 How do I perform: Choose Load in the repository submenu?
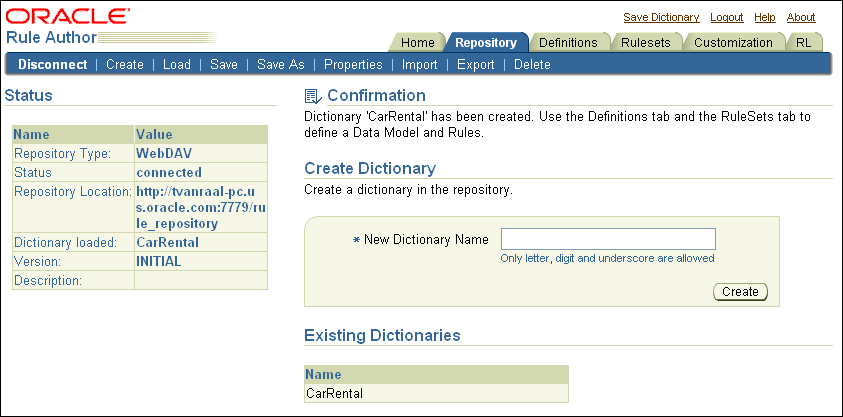point(177,64)
